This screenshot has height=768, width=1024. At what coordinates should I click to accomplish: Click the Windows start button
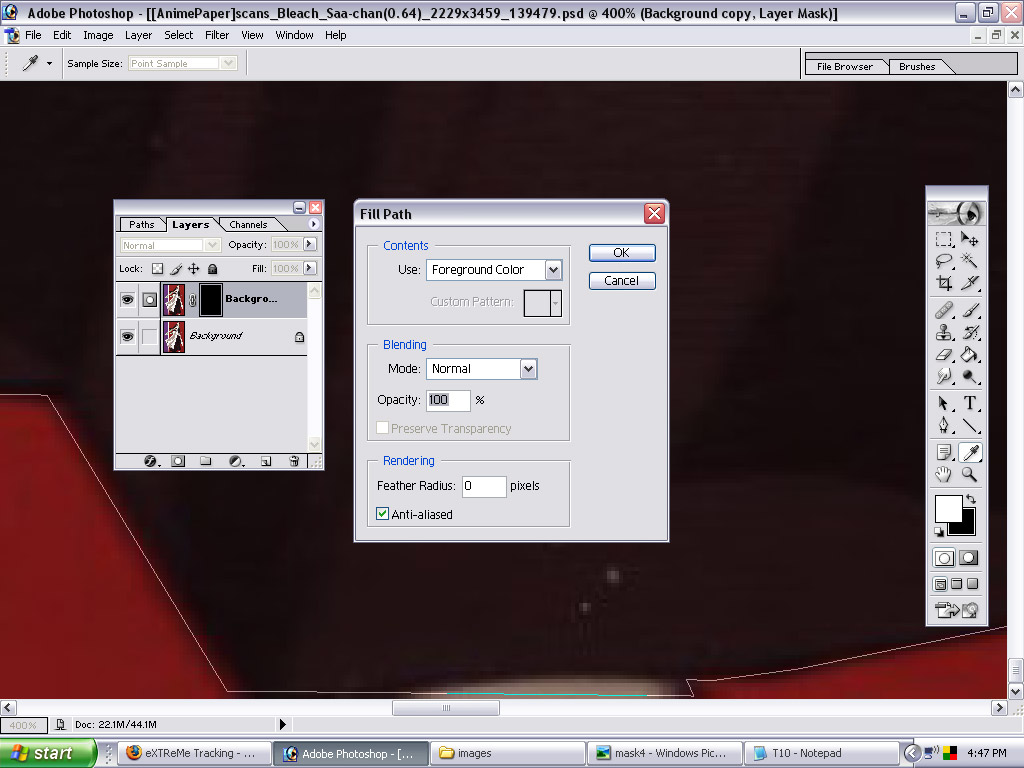tap(48, 753)
